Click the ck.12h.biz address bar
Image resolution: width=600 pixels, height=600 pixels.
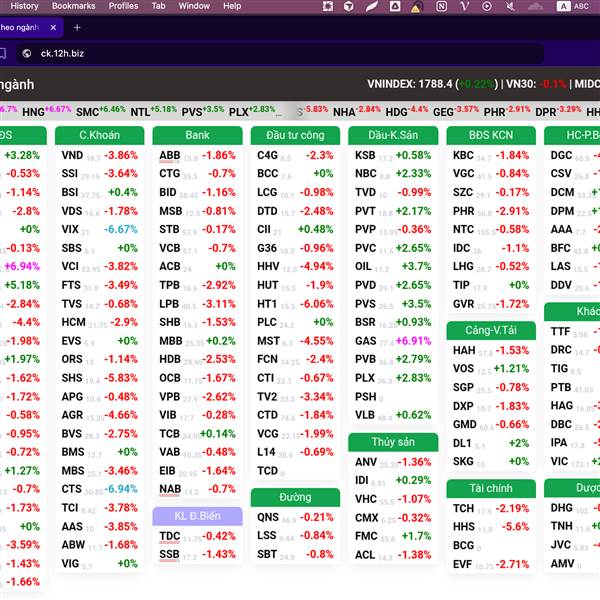279,54
